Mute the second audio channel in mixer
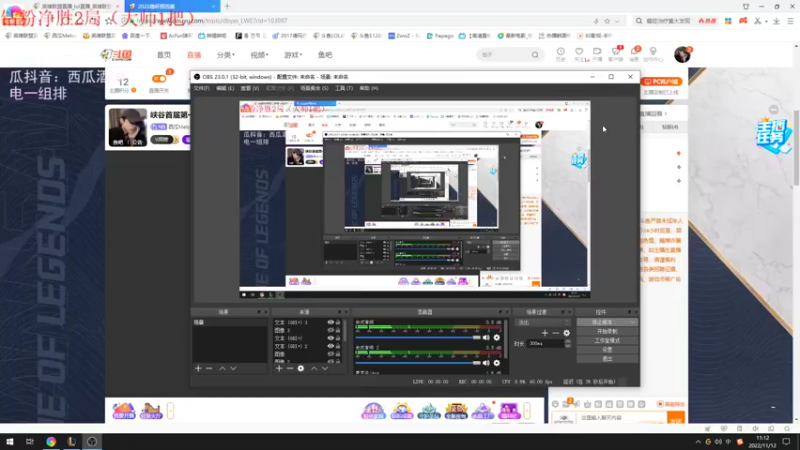The height and width of the screenshot is (450, 800). coord(486,363)
